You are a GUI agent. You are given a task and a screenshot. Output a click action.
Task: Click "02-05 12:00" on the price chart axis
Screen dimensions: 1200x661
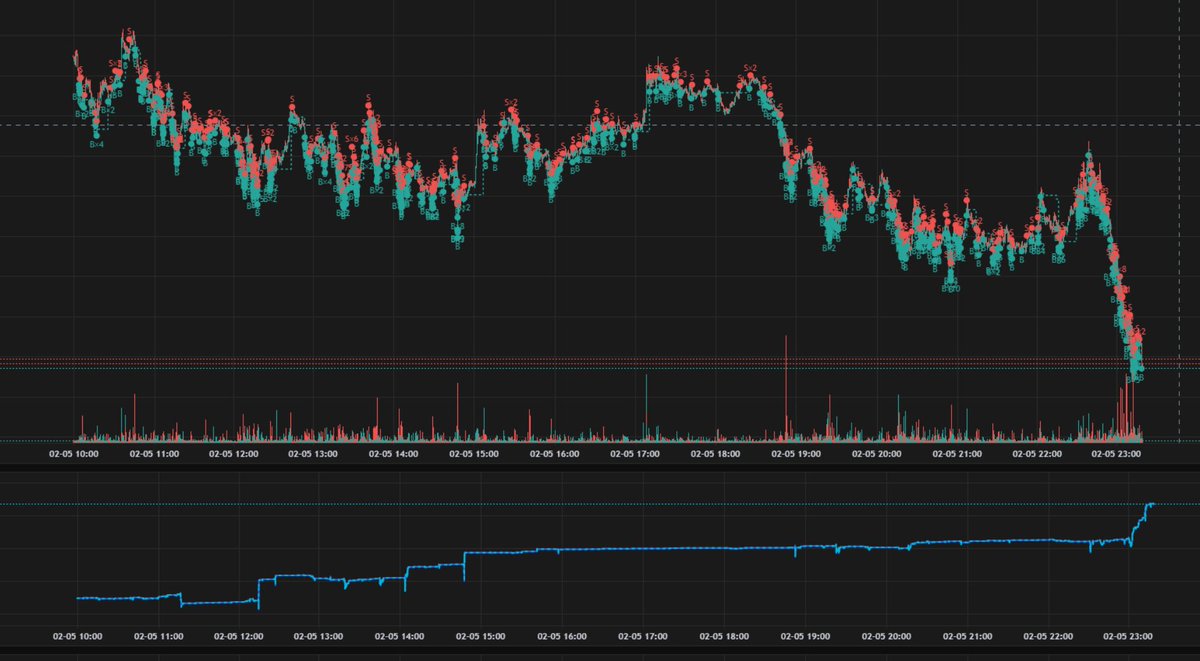(234, 453)
